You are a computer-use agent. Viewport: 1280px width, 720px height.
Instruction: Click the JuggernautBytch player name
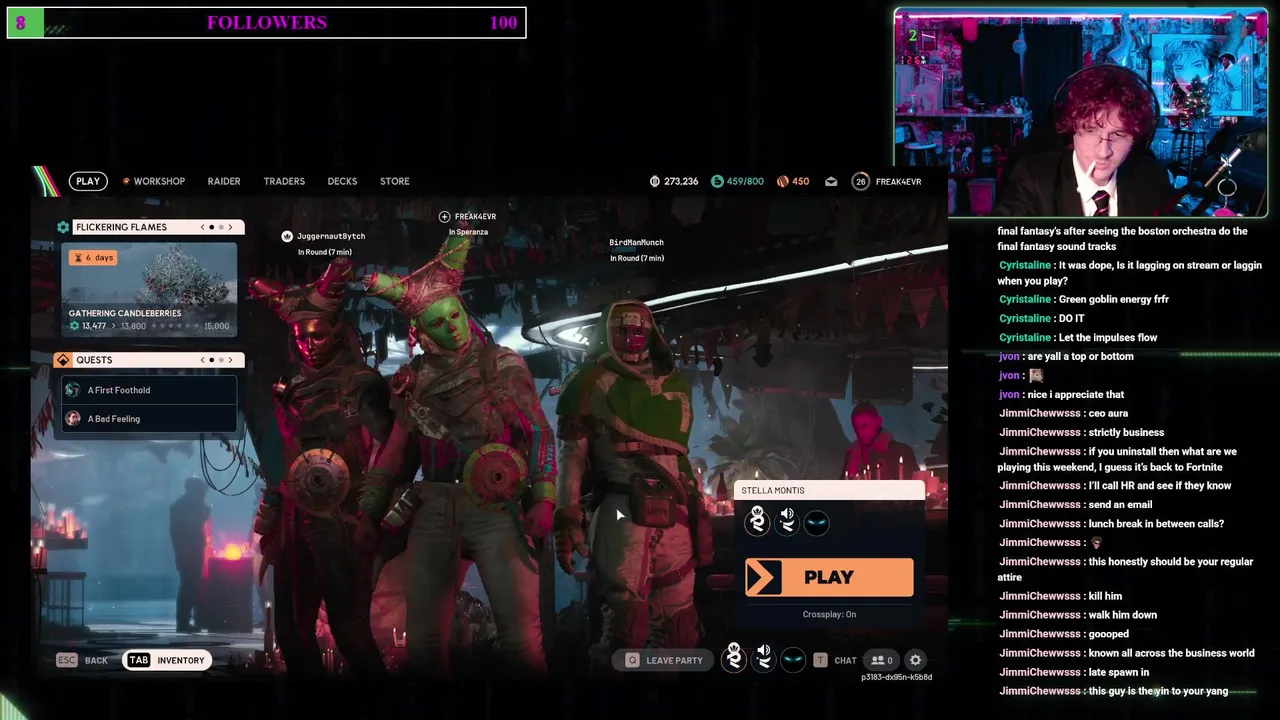point(331,236)
